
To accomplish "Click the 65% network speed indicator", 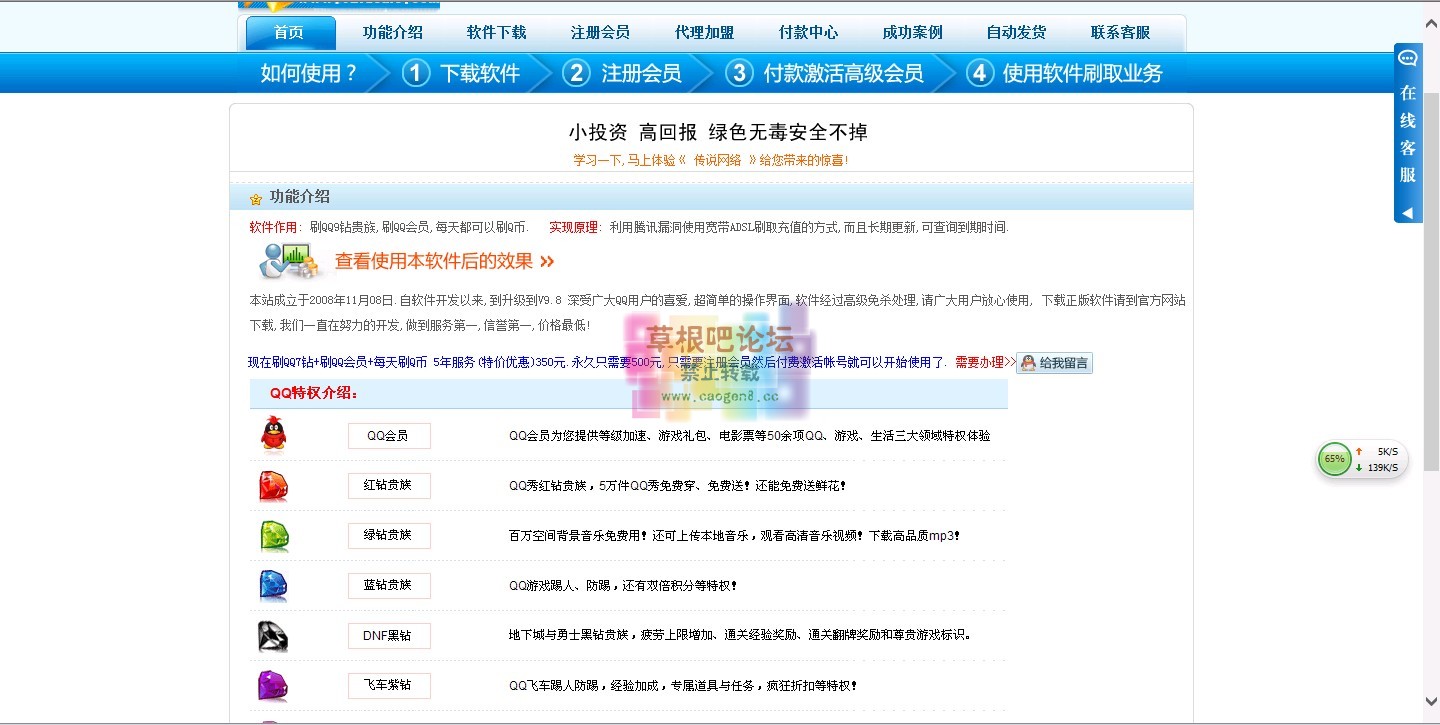I will point(1334,460).
